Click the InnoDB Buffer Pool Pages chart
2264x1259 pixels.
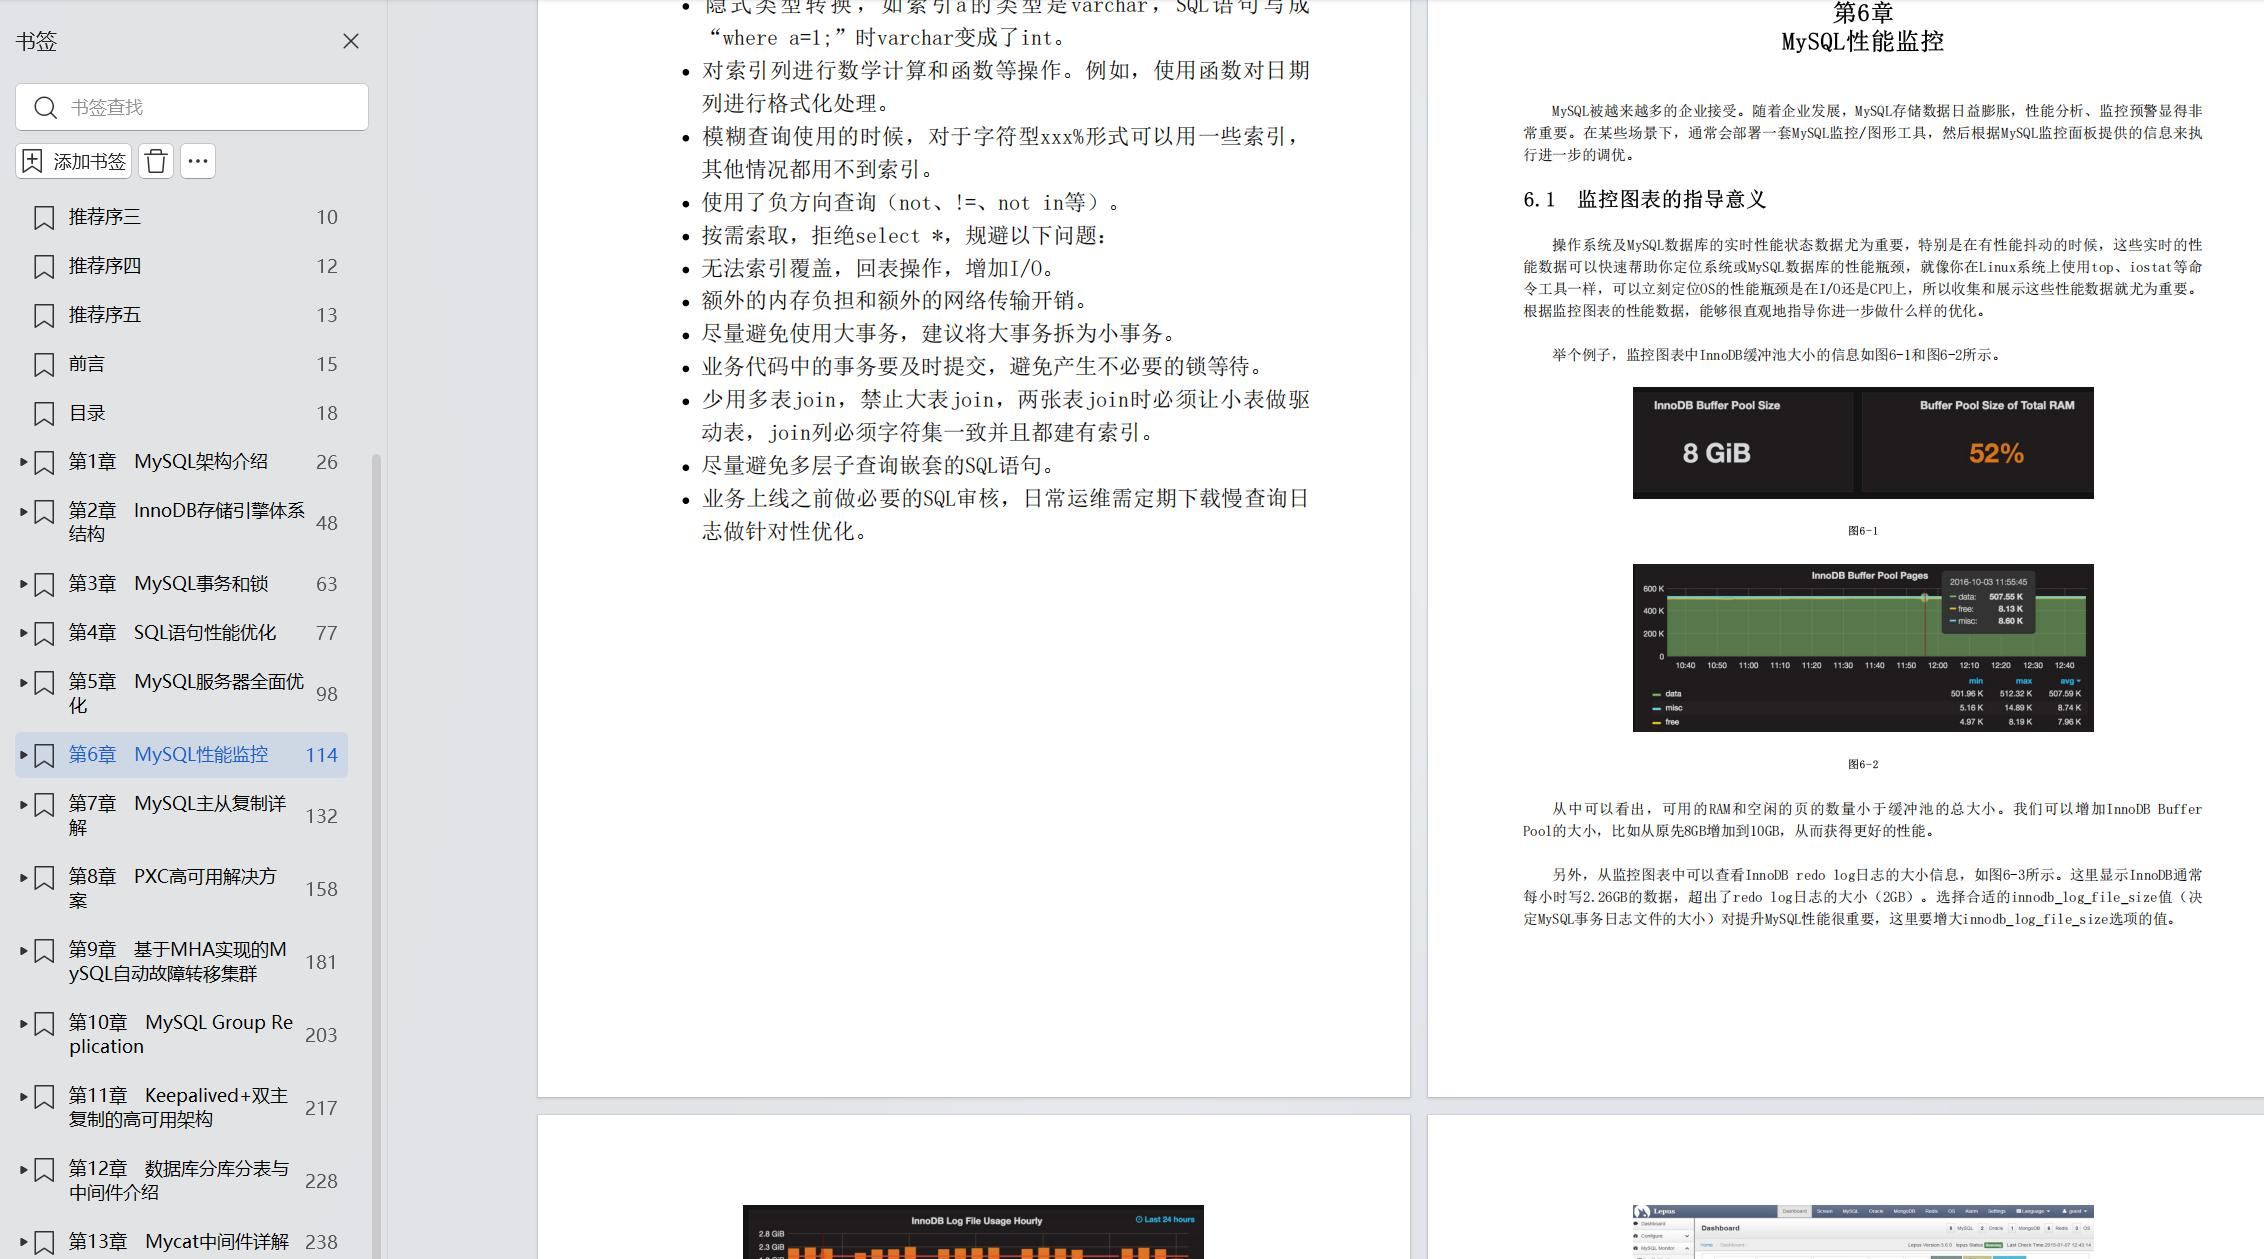[1862, 647]
